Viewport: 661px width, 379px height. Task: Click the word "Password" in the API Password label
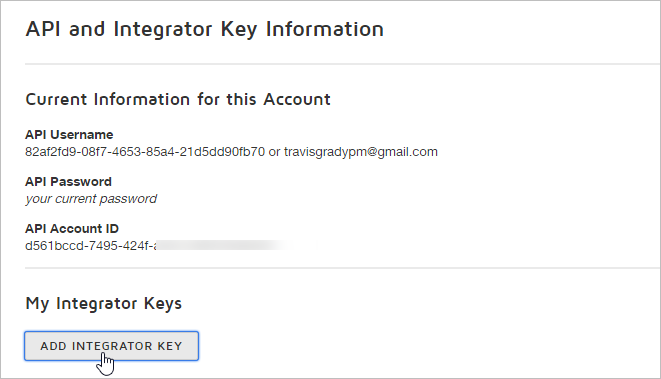tap(86, 182)
